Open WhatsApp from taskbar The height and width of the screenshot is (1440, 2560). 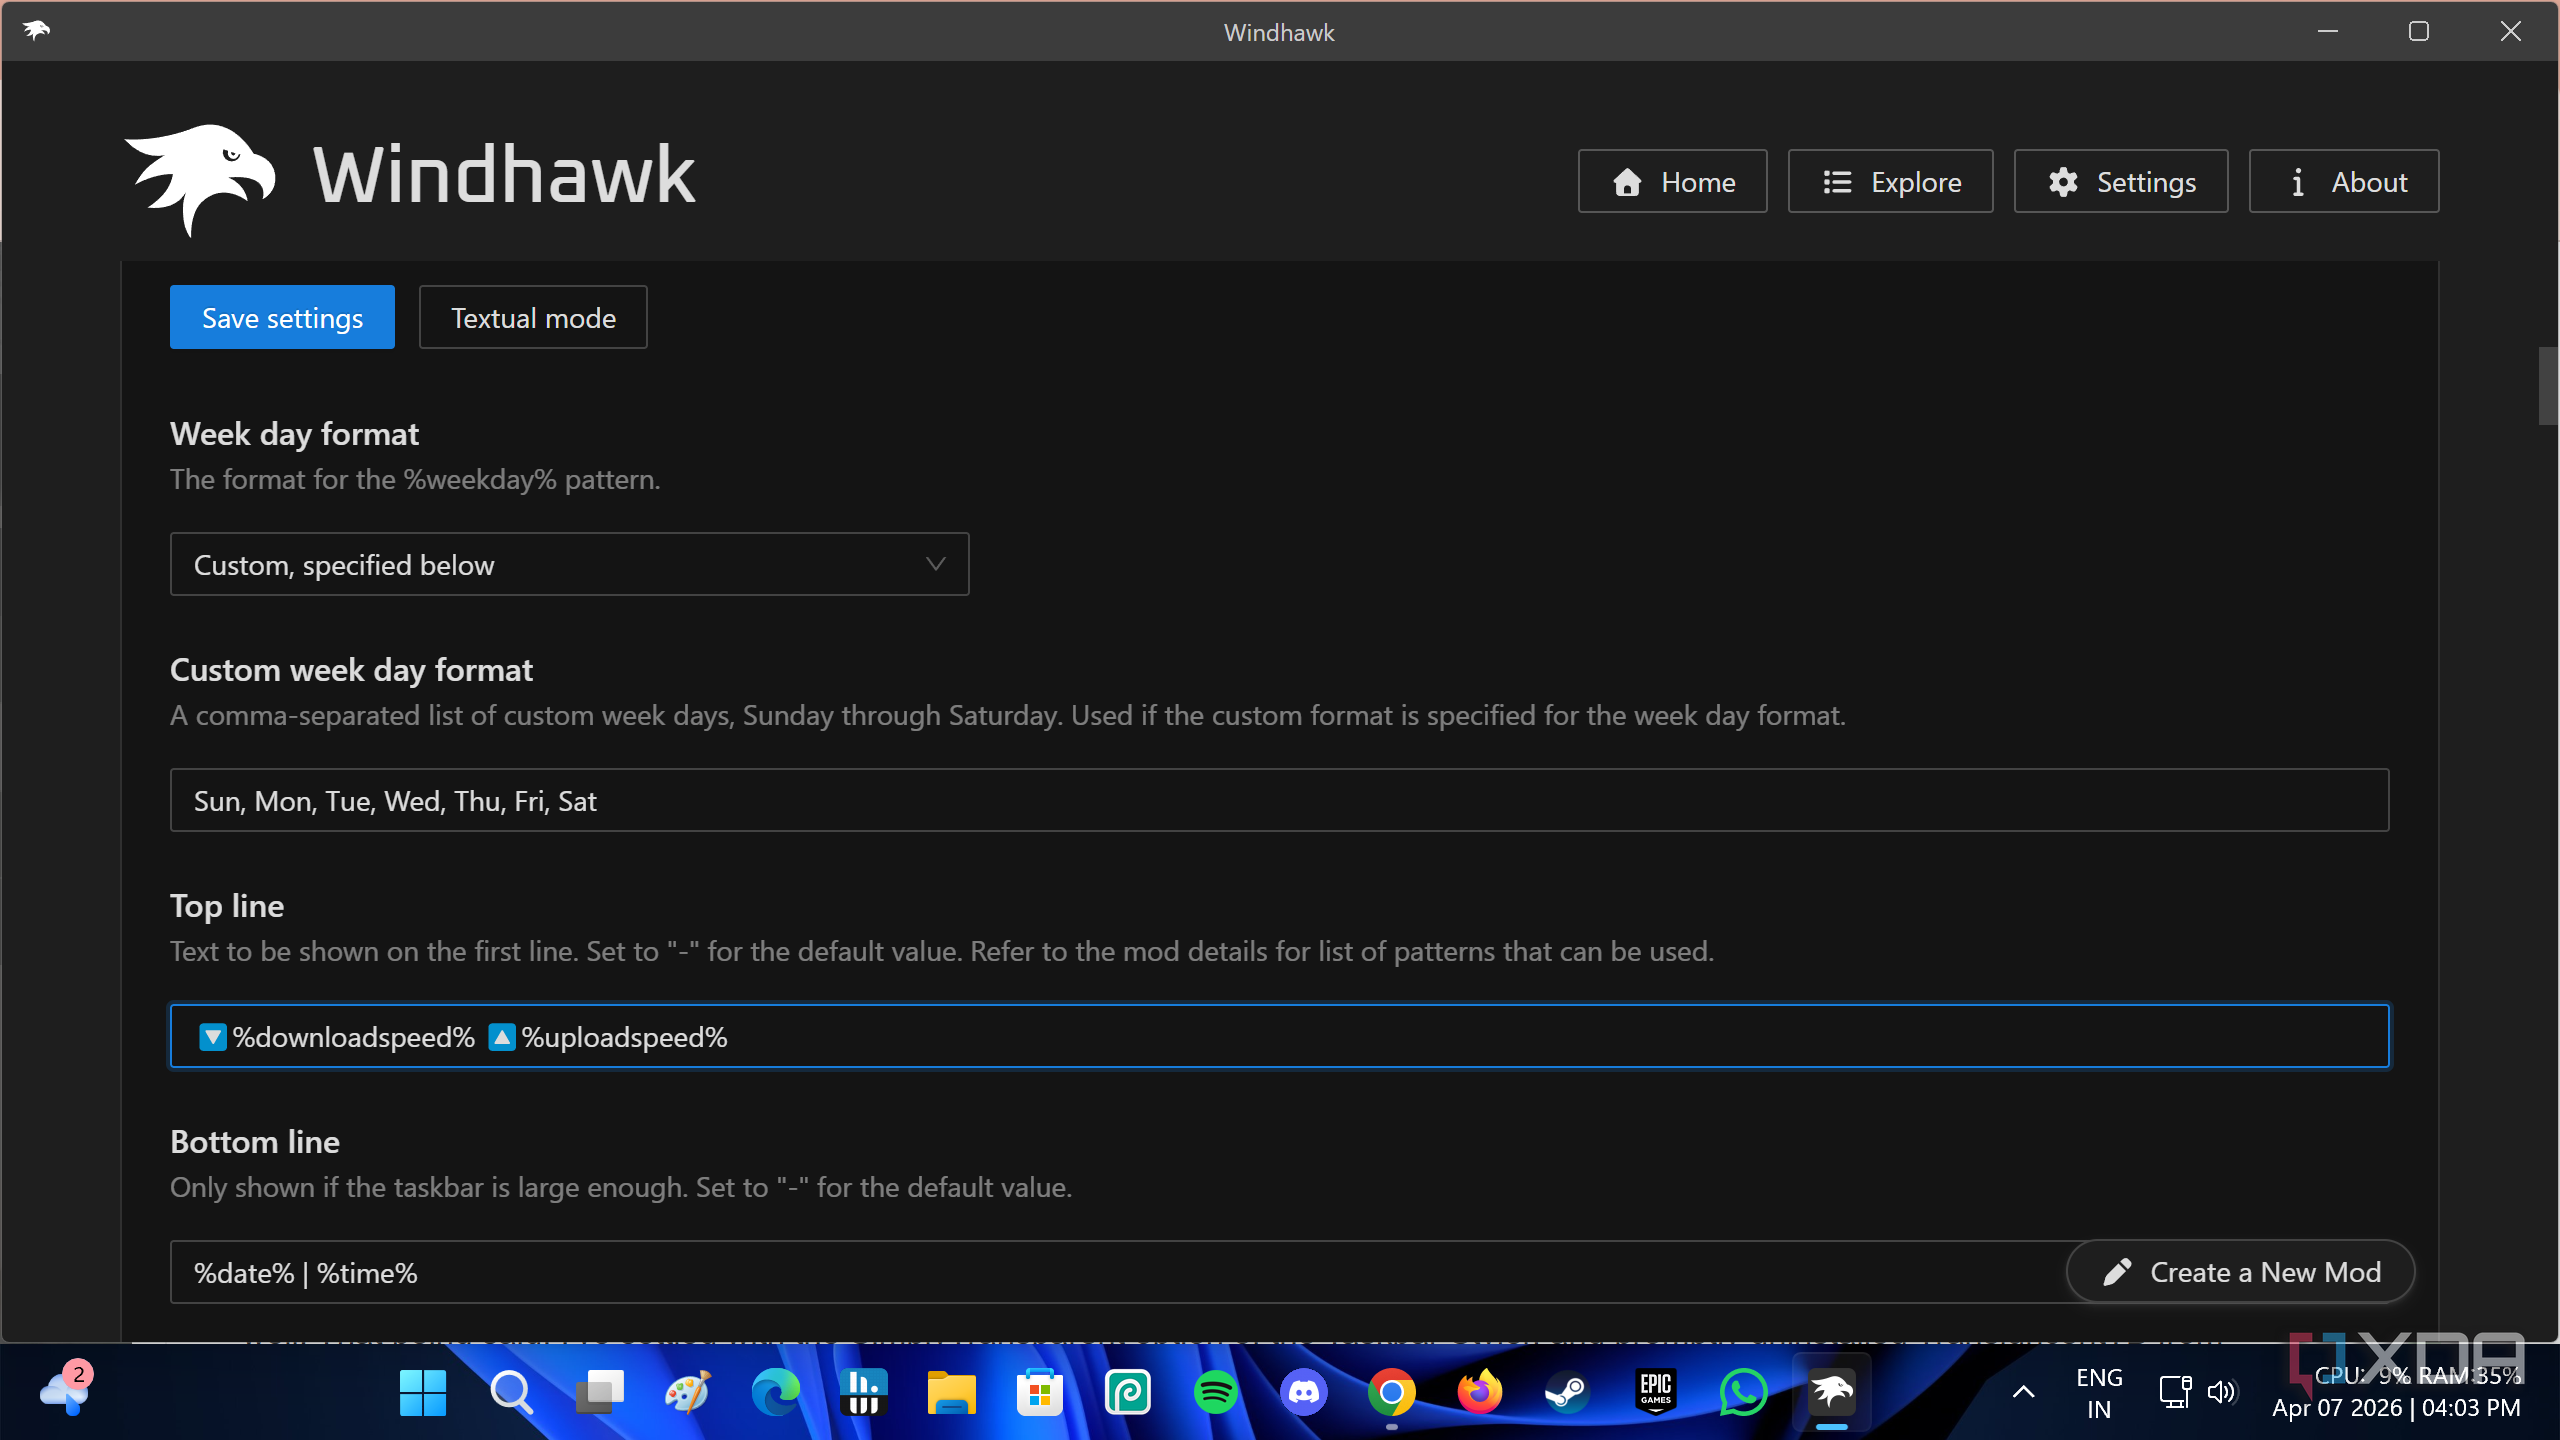[1743, 1392]
